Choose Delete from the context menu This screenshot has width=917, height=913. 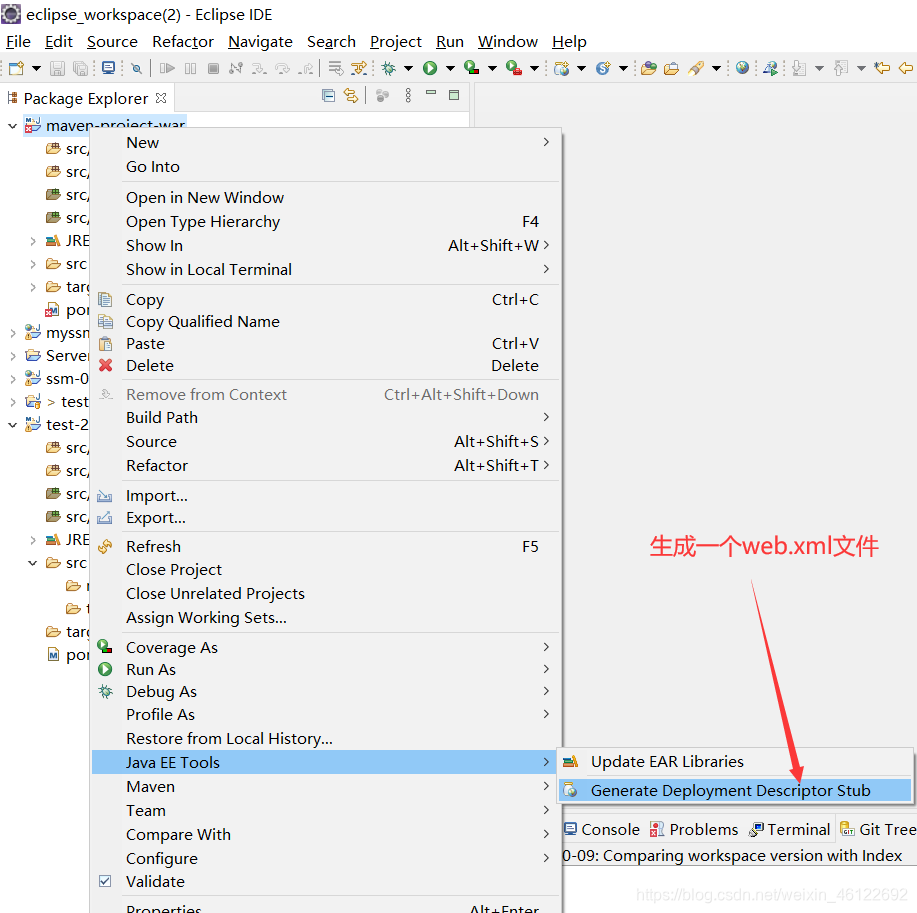pos(325,366)
